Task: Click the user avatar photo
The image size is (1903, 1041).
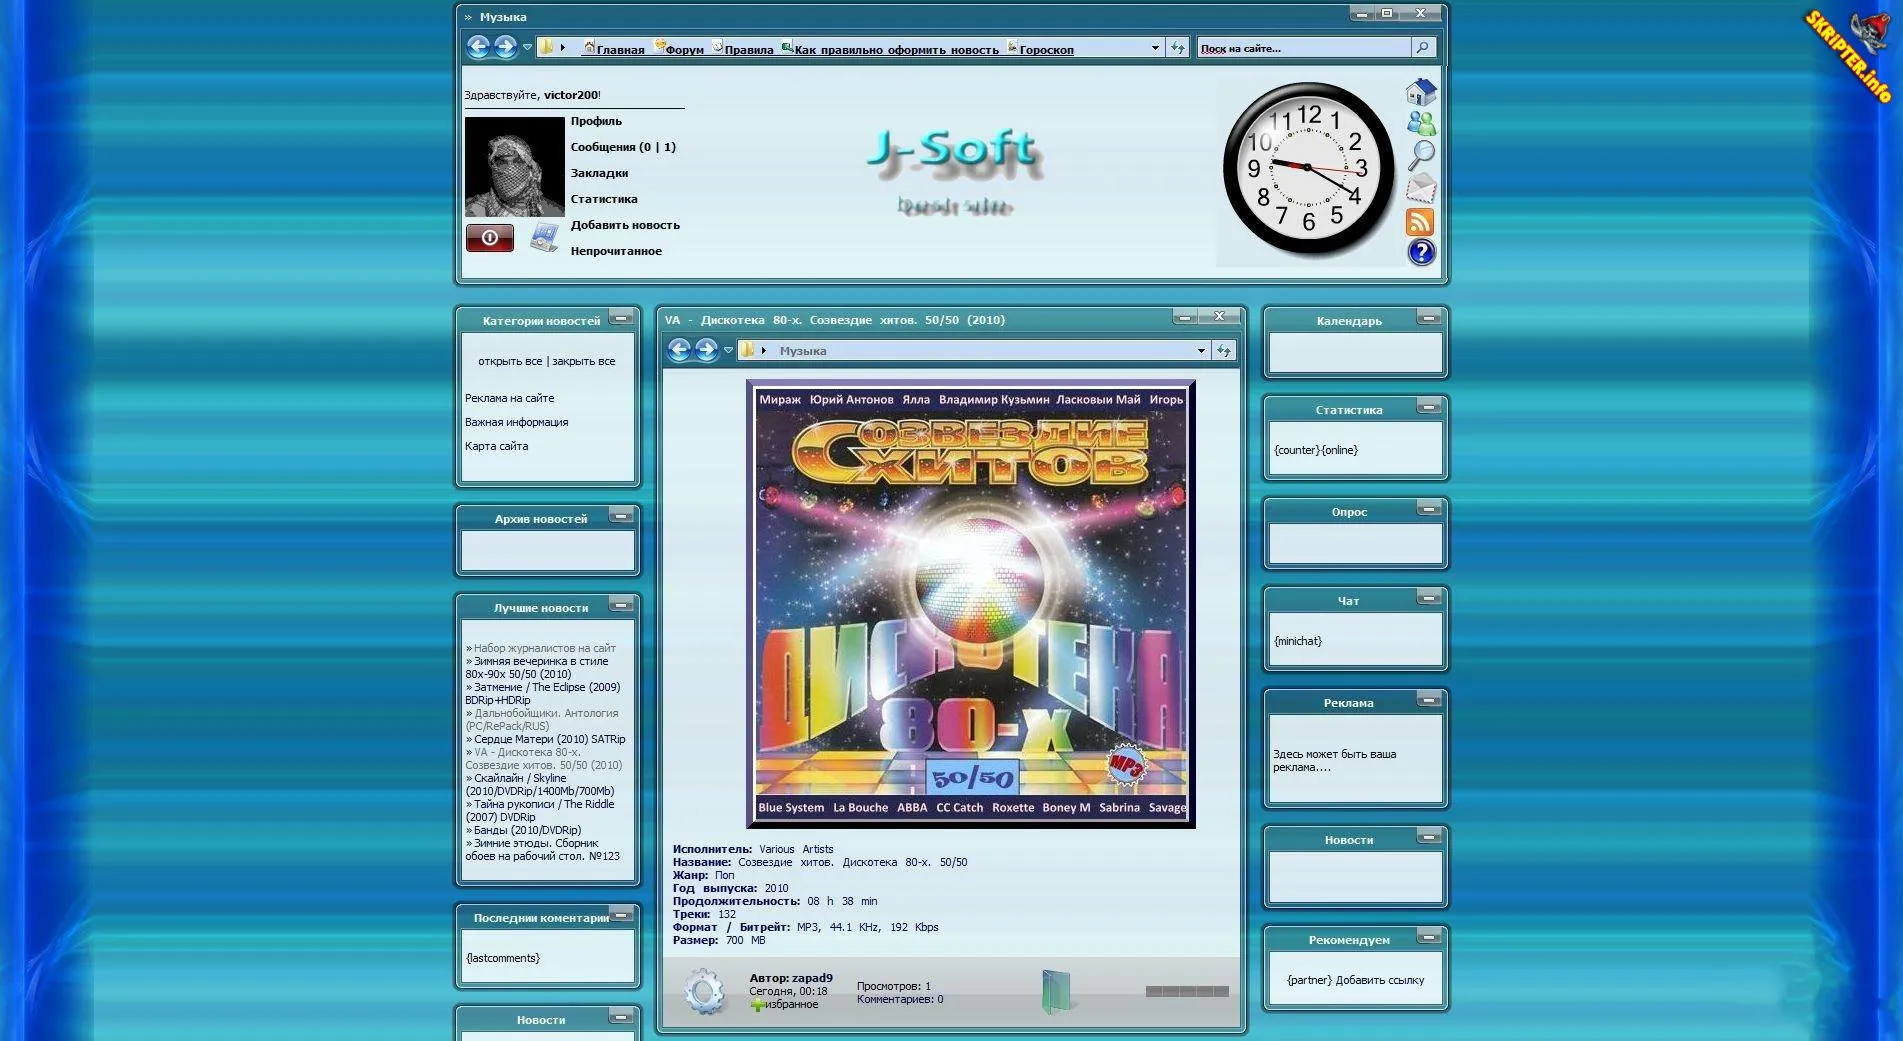Action: pyautogui.click(x=515, y=167)
